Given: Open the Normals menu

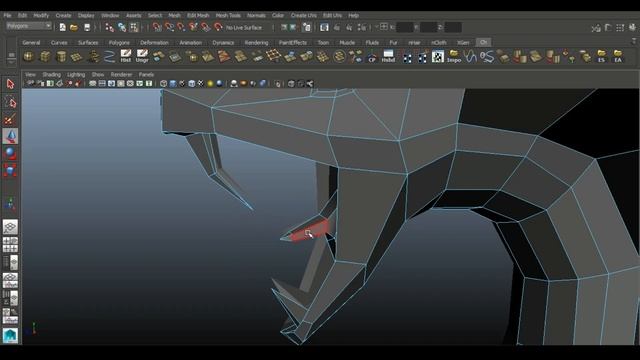Looking at the screenshot, I should click(256, 16).
